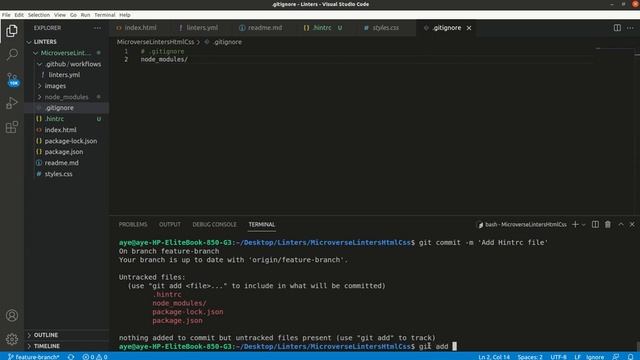Open the DEBUG CONSOLE panel tab
This screenshot has width=640, height=360.
click(214, 224)
